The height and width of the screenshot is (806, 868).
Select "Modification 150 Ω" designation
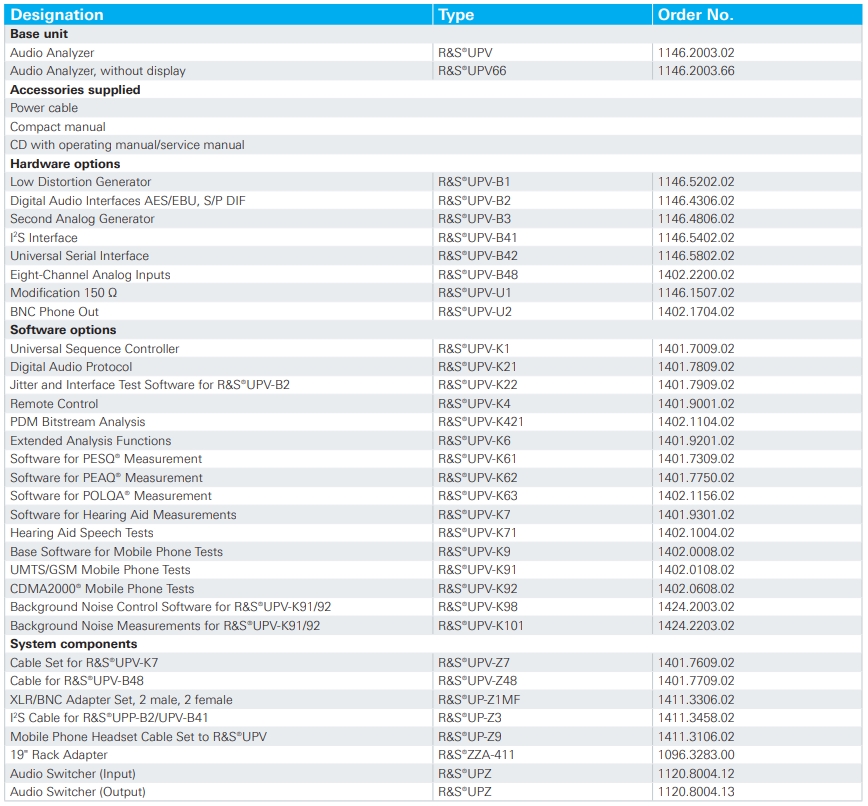[x=64, y=293]
